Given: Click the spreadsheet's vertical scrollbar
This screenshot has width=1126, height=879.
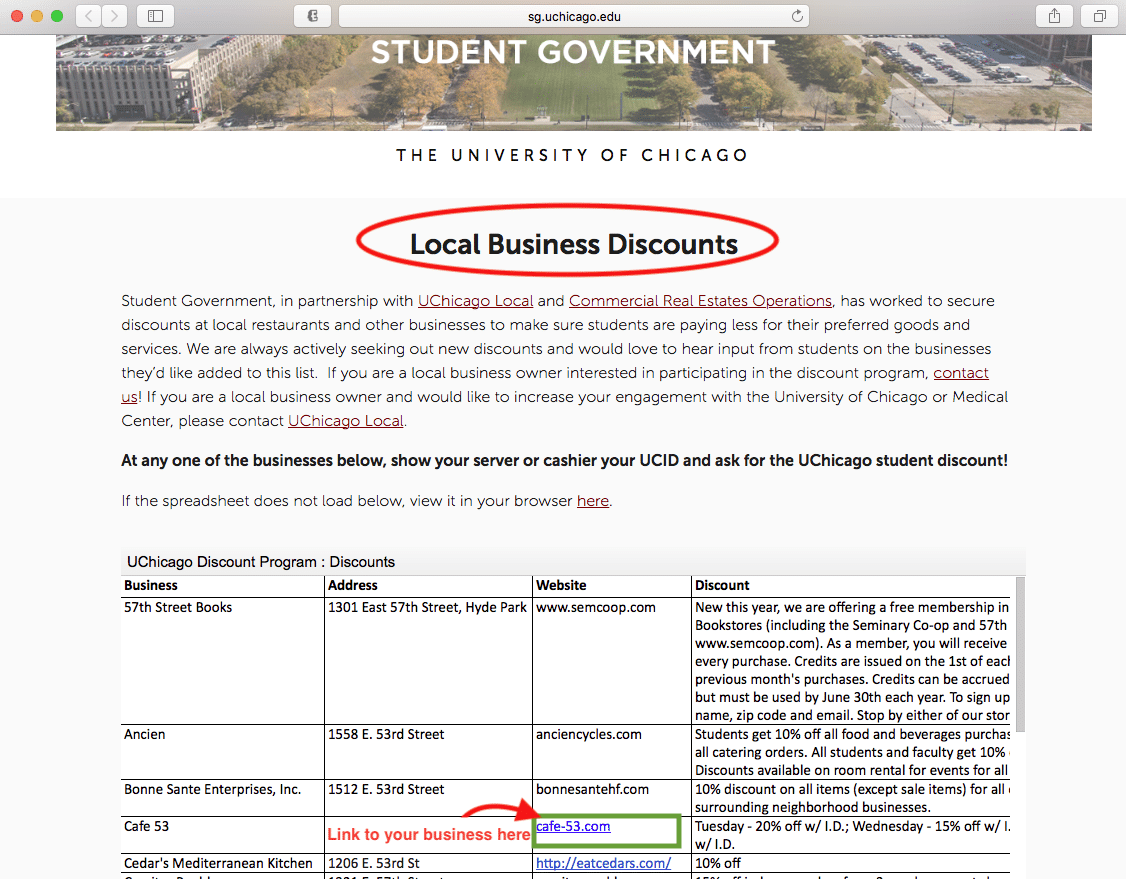Looking at the screenshot, I should [x=1018, y=650].
